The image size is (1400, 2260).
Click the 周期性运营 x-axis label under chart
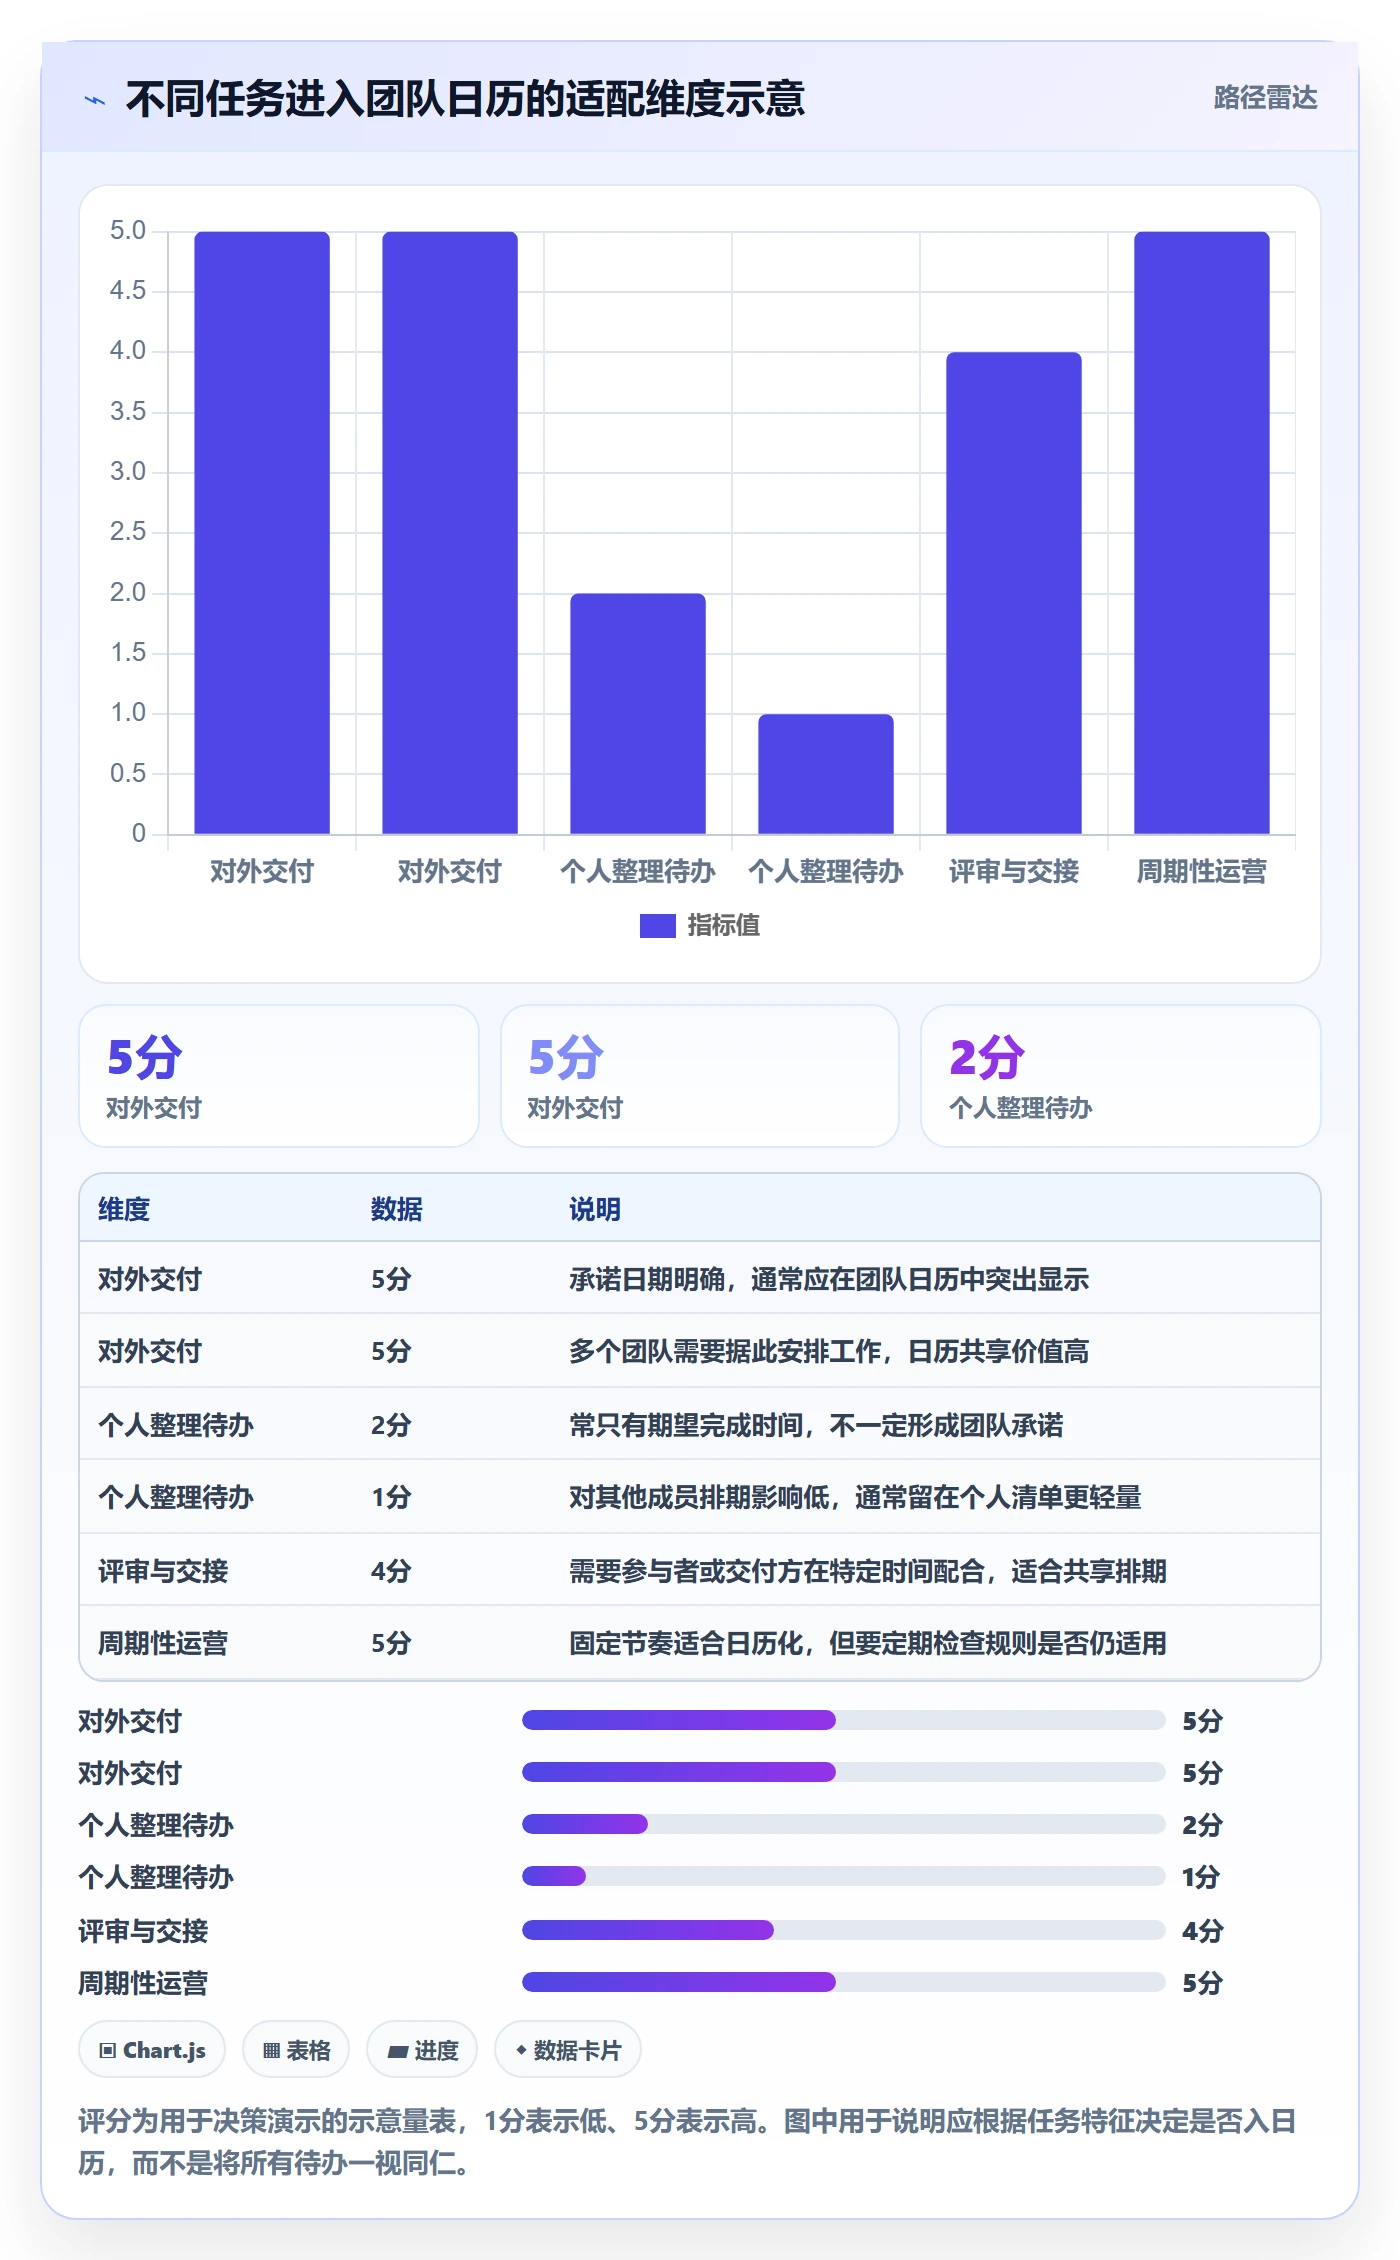[x=1201, y=872]
